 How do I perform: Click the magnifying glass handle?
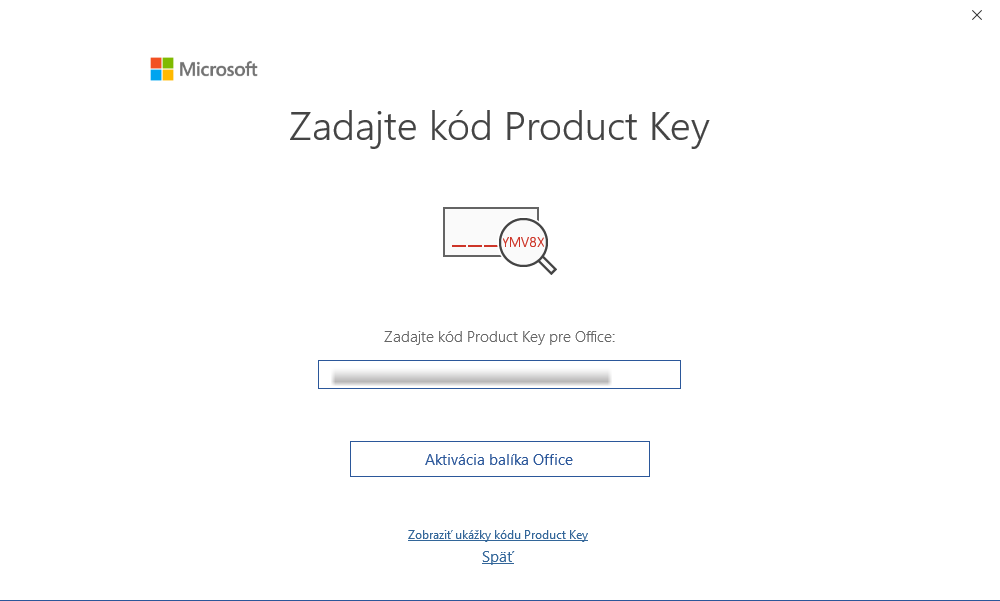click(x=548, y=266)
